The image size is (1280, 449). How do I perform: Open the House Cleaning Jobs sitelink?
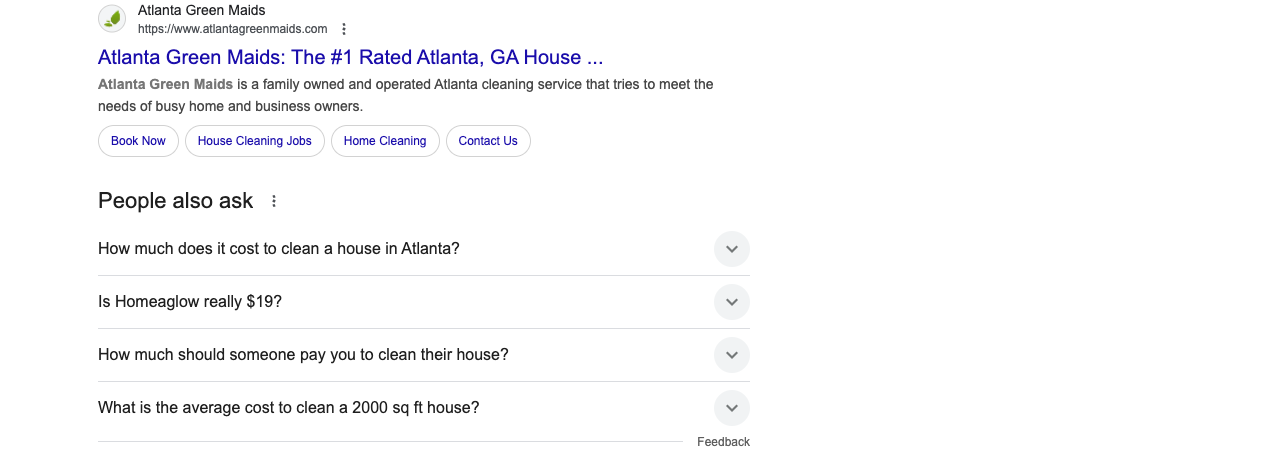pyautogui.click(x=255, y=141)
